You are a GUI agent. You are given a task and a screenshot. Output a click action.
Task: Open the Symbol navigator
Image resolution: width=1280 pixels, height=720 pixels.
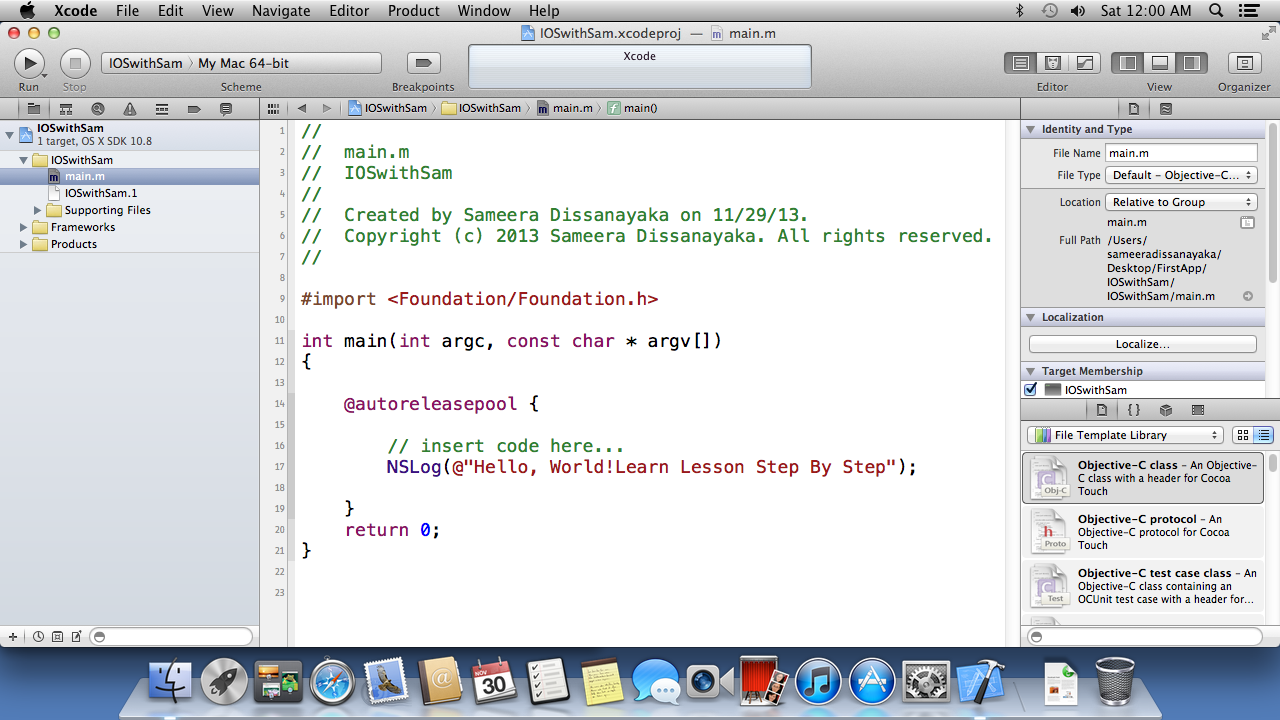(66, 108)
